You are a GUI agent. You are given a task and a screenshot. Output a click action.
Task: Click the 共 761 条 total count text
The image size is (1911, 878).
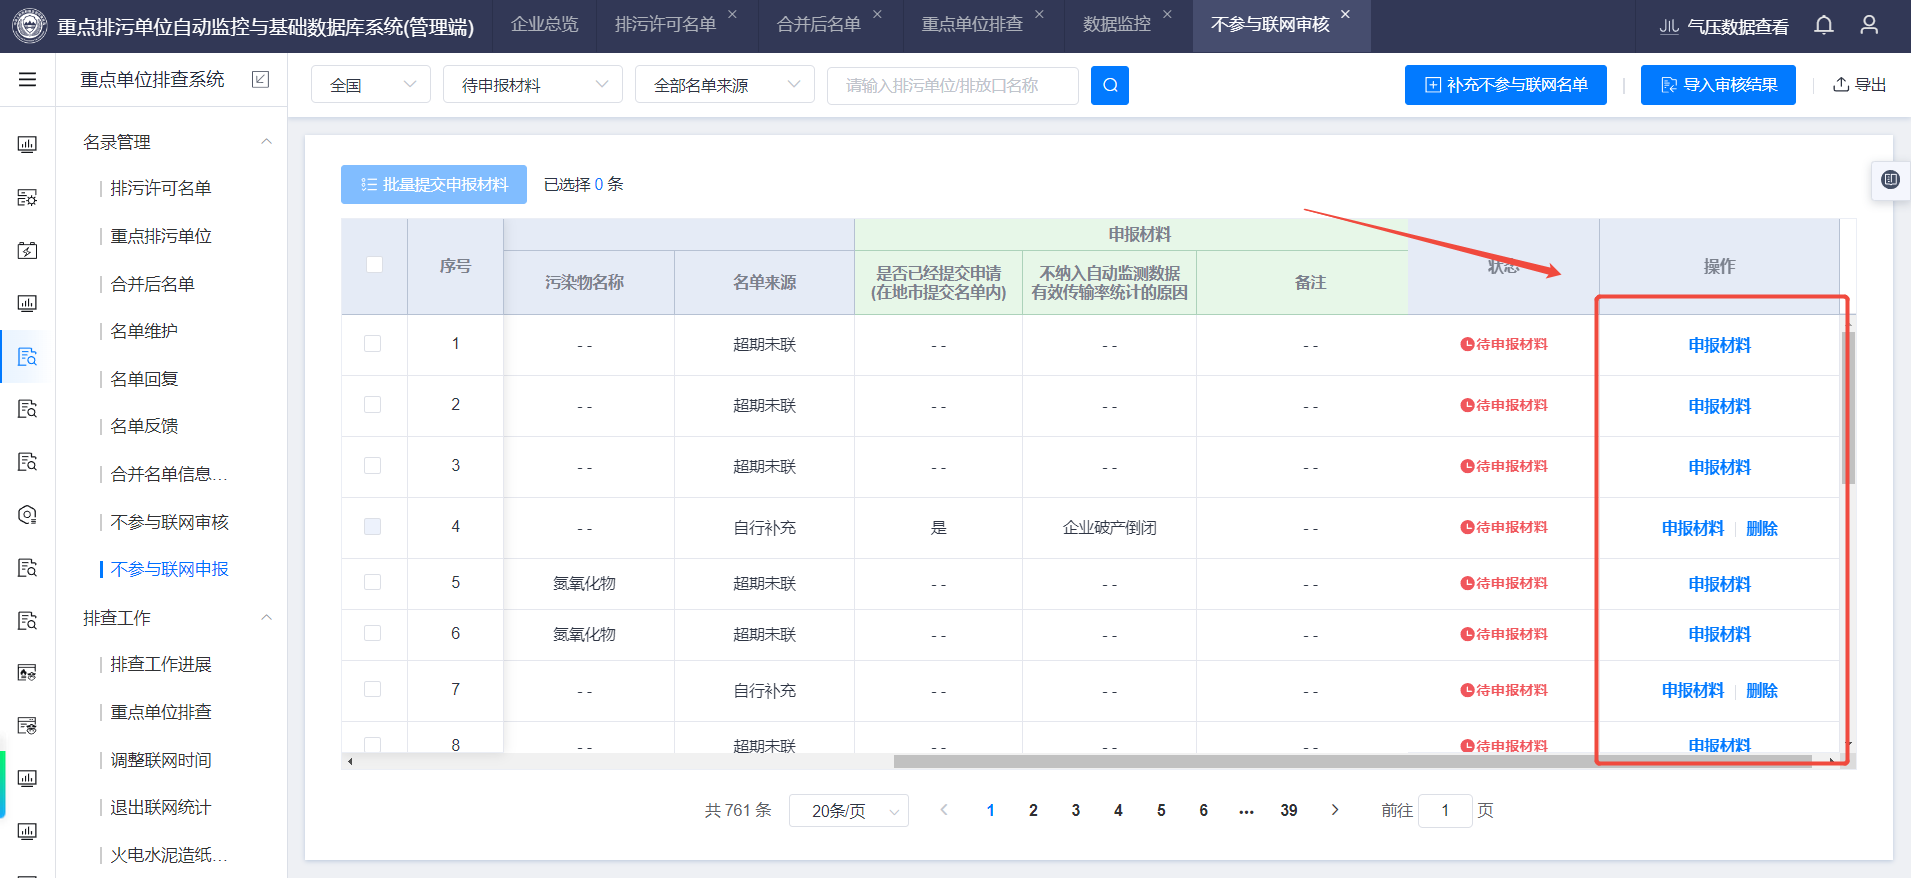tap(738, 810)
